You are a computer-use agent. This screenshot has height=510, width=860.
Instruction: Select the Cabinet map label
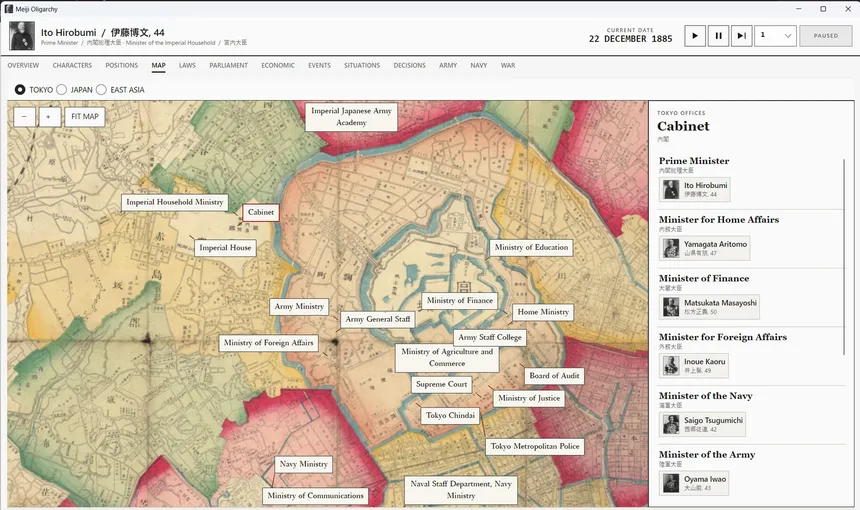click(261, 212)
